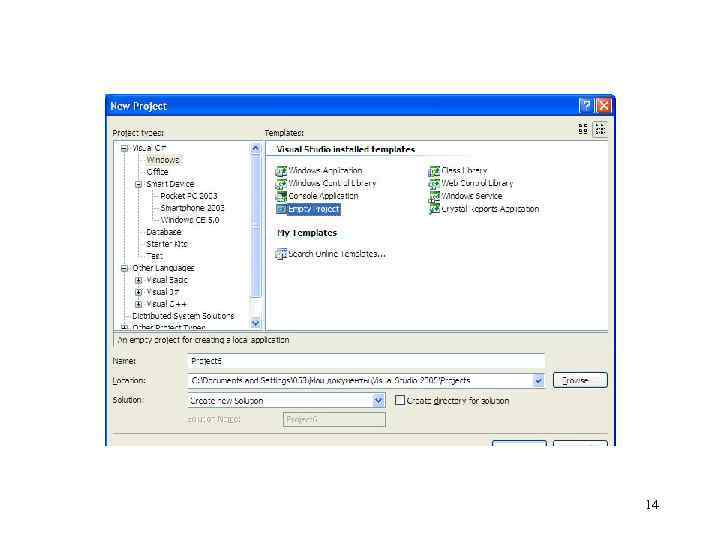Close the New Project dialog
This screenshot has height=540, width=720.
click(x=603, y=106)
